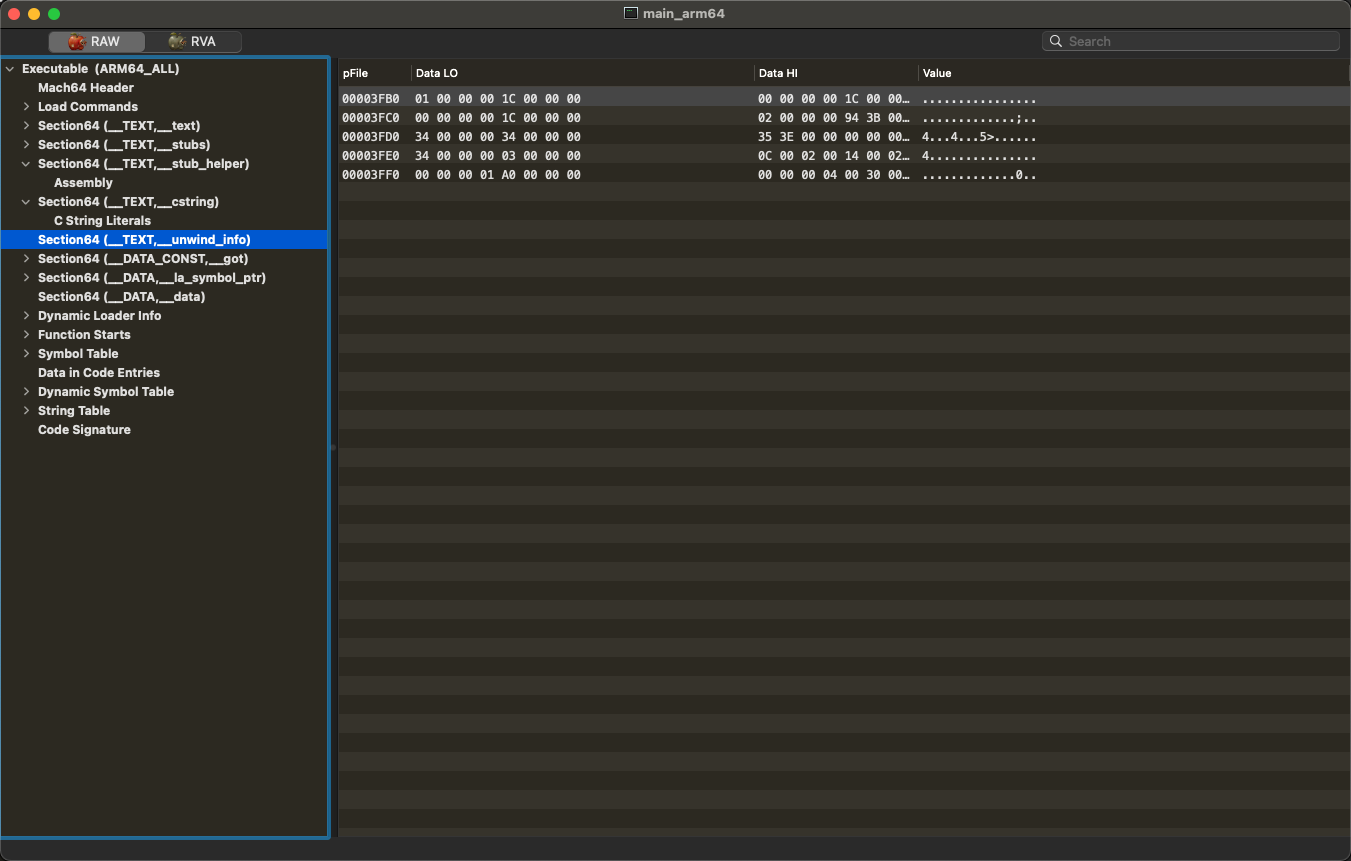Image resolution: width=1351 pixels, height=861 pixels.
Task: Select the Load Commands label
Action: pos(88,107)
